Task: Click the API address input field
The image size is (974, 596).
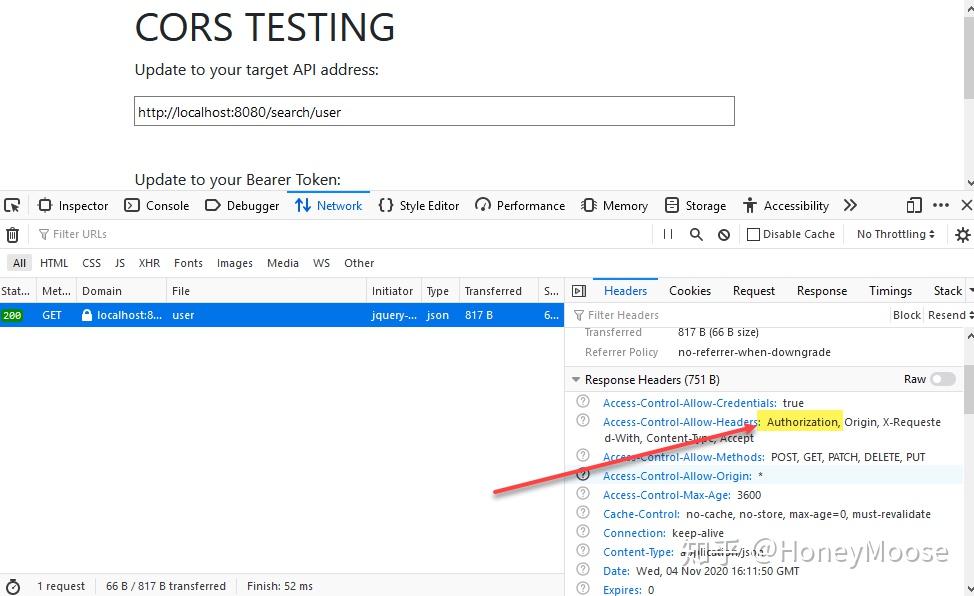Action: pos(434,110)
